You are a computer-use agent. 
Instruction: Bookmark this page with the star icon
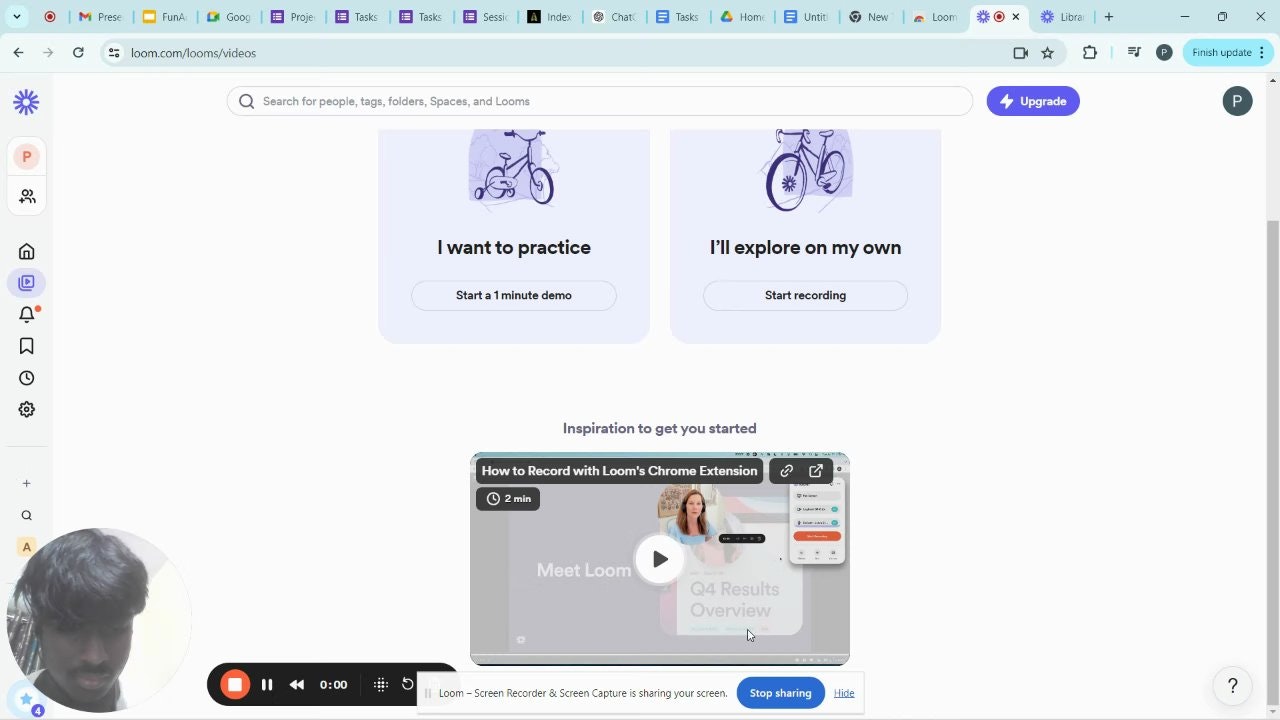[x=1047, y=53]
